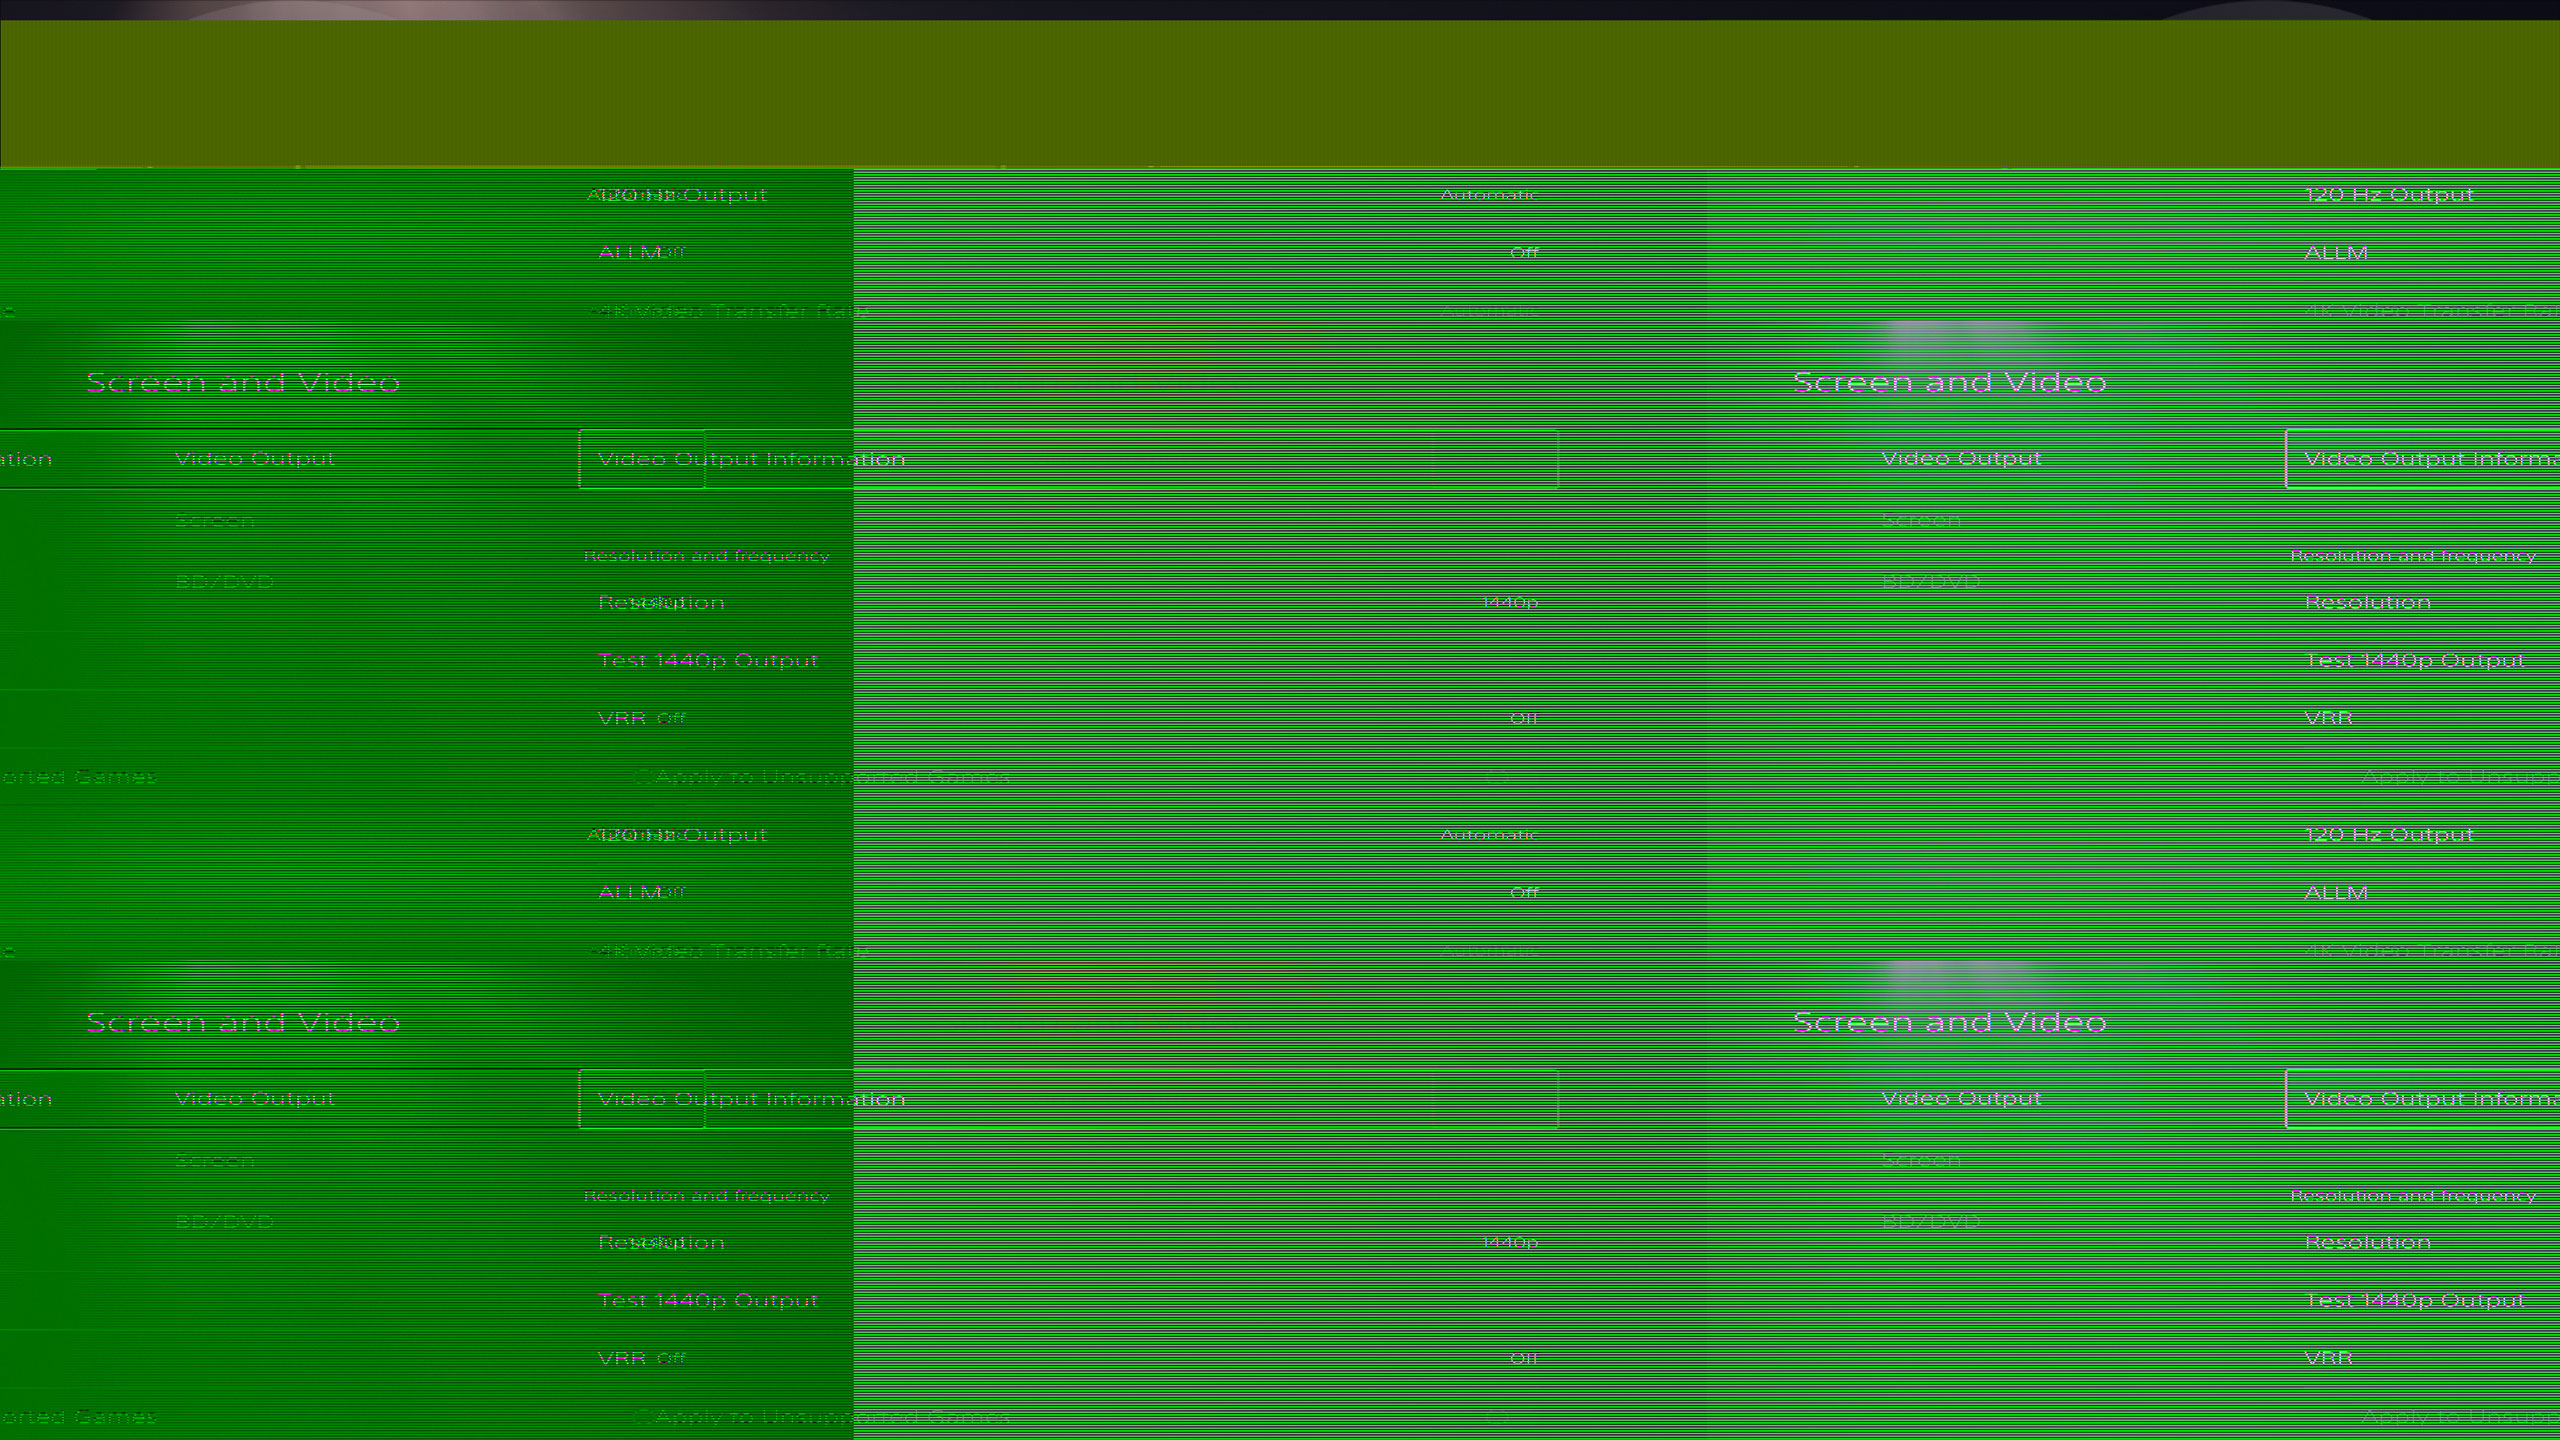
Task: Open Resolution 1440p value dropdown, upper copy
Action: click(1509, 603)
